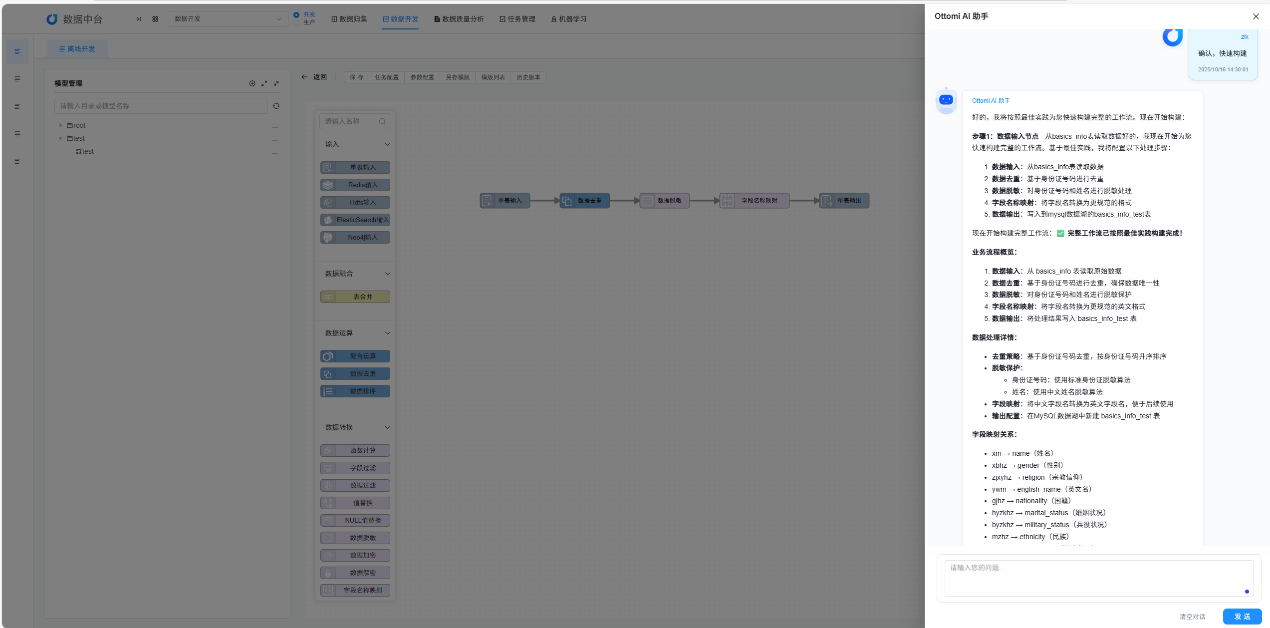Select the Redis输入 component icon
Screen dimensions: 1270x628
click(328, 185)
